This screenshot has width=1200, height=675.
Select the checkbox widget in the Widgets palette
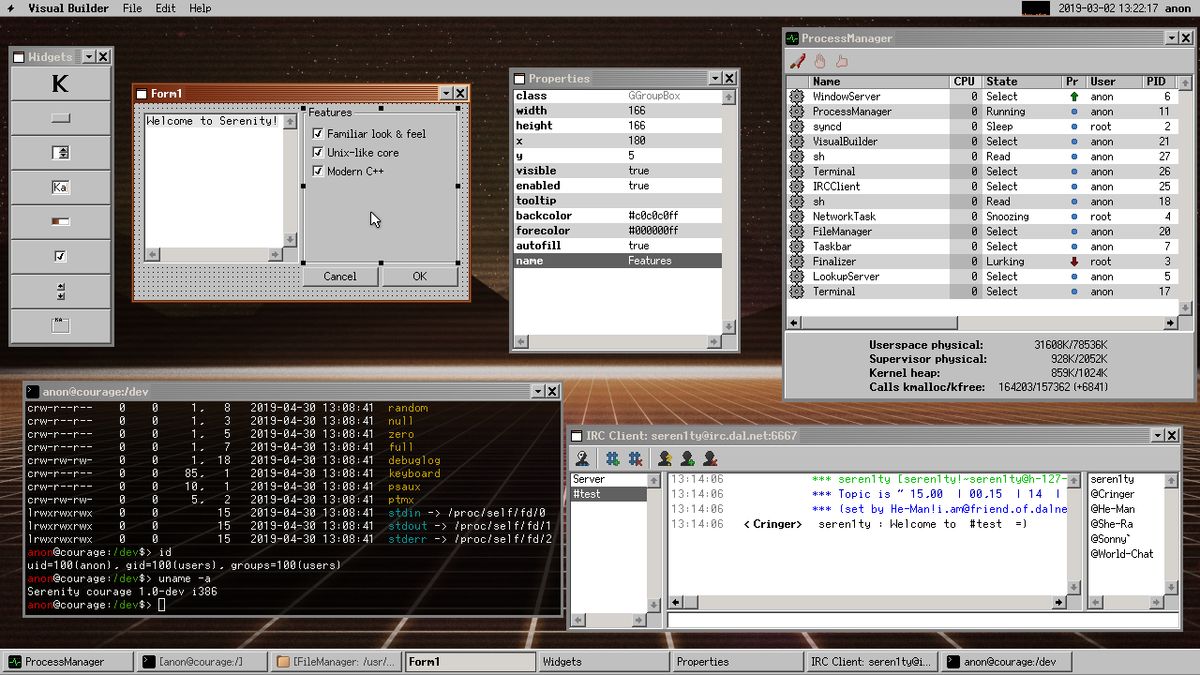pos(61,254)
